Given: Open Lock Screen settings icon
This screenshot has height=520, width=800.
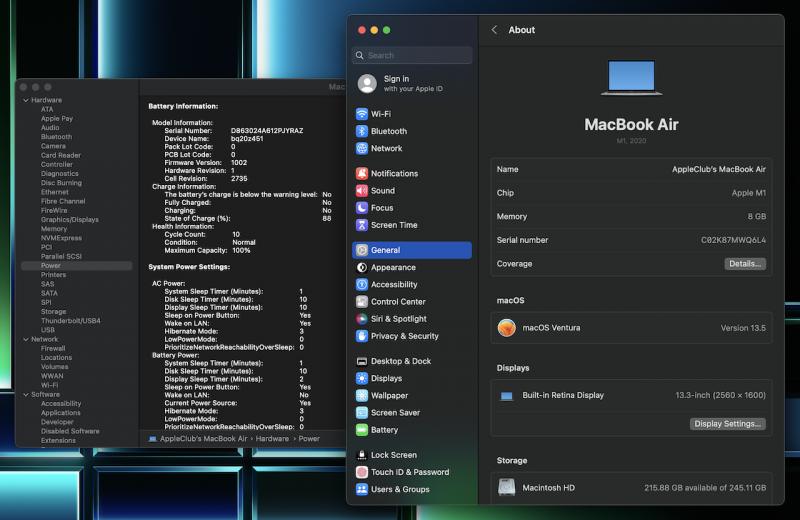Looking at the screenshot, I should [x=362, y=455].
